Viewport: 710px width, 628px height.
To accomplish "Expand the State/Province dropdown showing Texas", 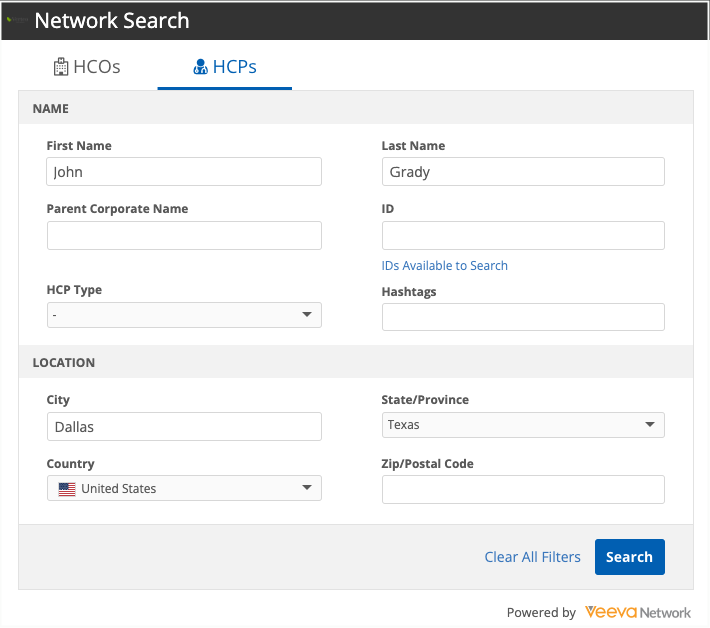I will point(523,425).
